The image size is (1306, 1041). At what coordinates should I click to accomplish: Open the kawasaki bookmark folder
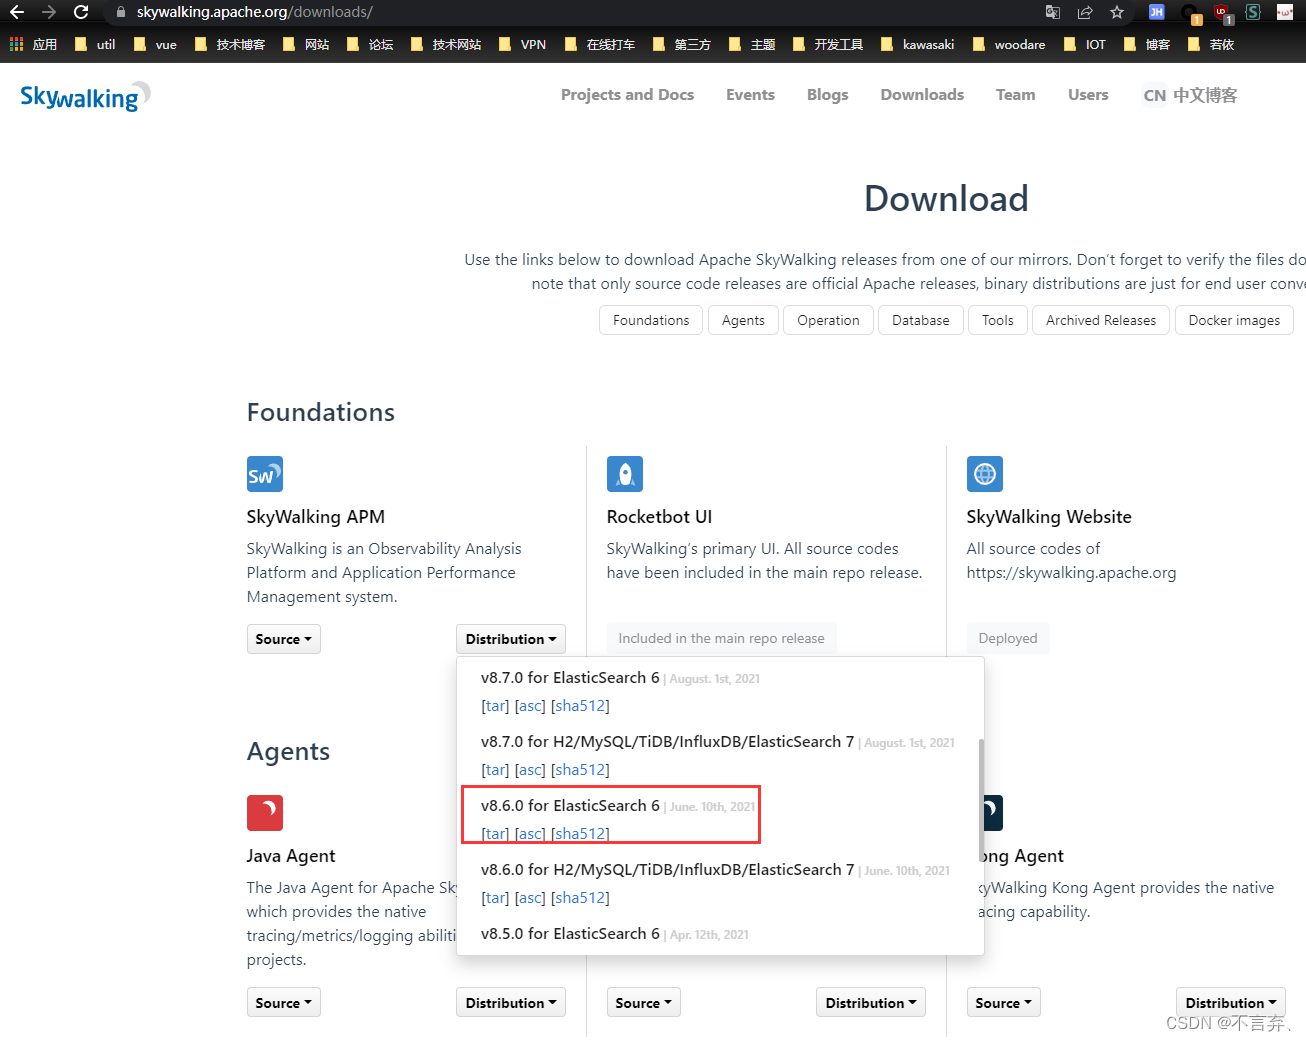[918, 44]
